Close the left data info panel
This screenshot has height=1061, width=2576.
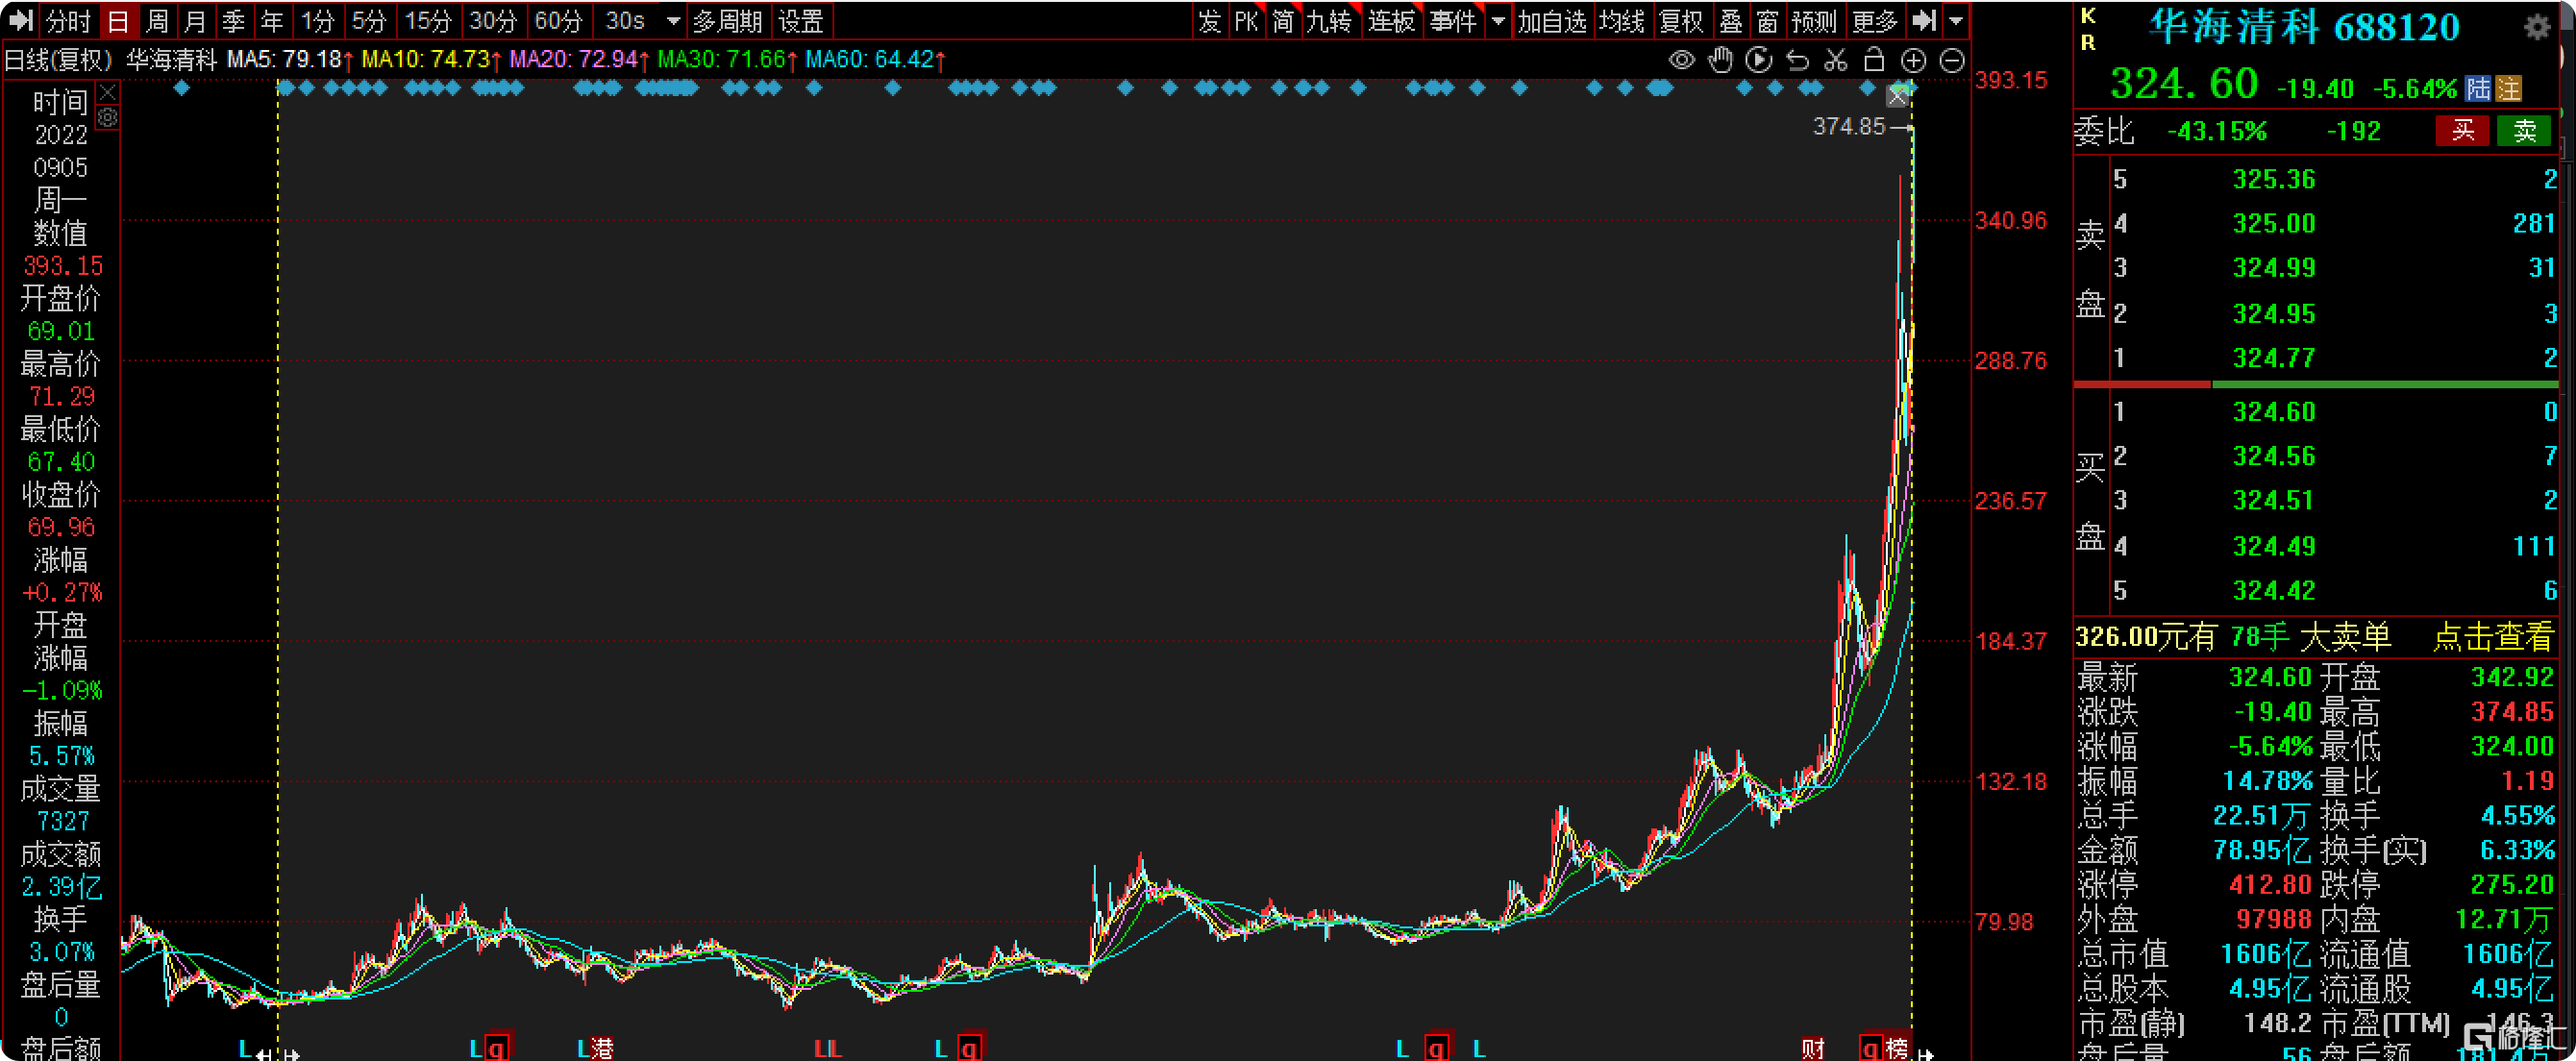[x=108, y=93]
